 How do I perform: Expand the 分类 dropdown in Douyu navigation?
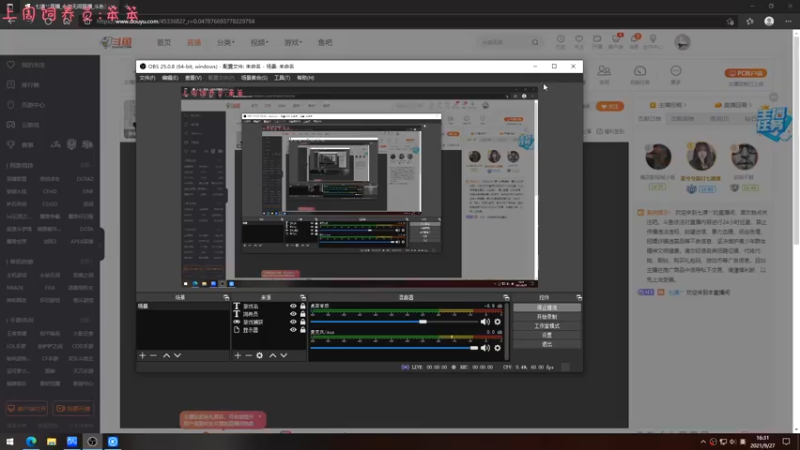[226, 42]
